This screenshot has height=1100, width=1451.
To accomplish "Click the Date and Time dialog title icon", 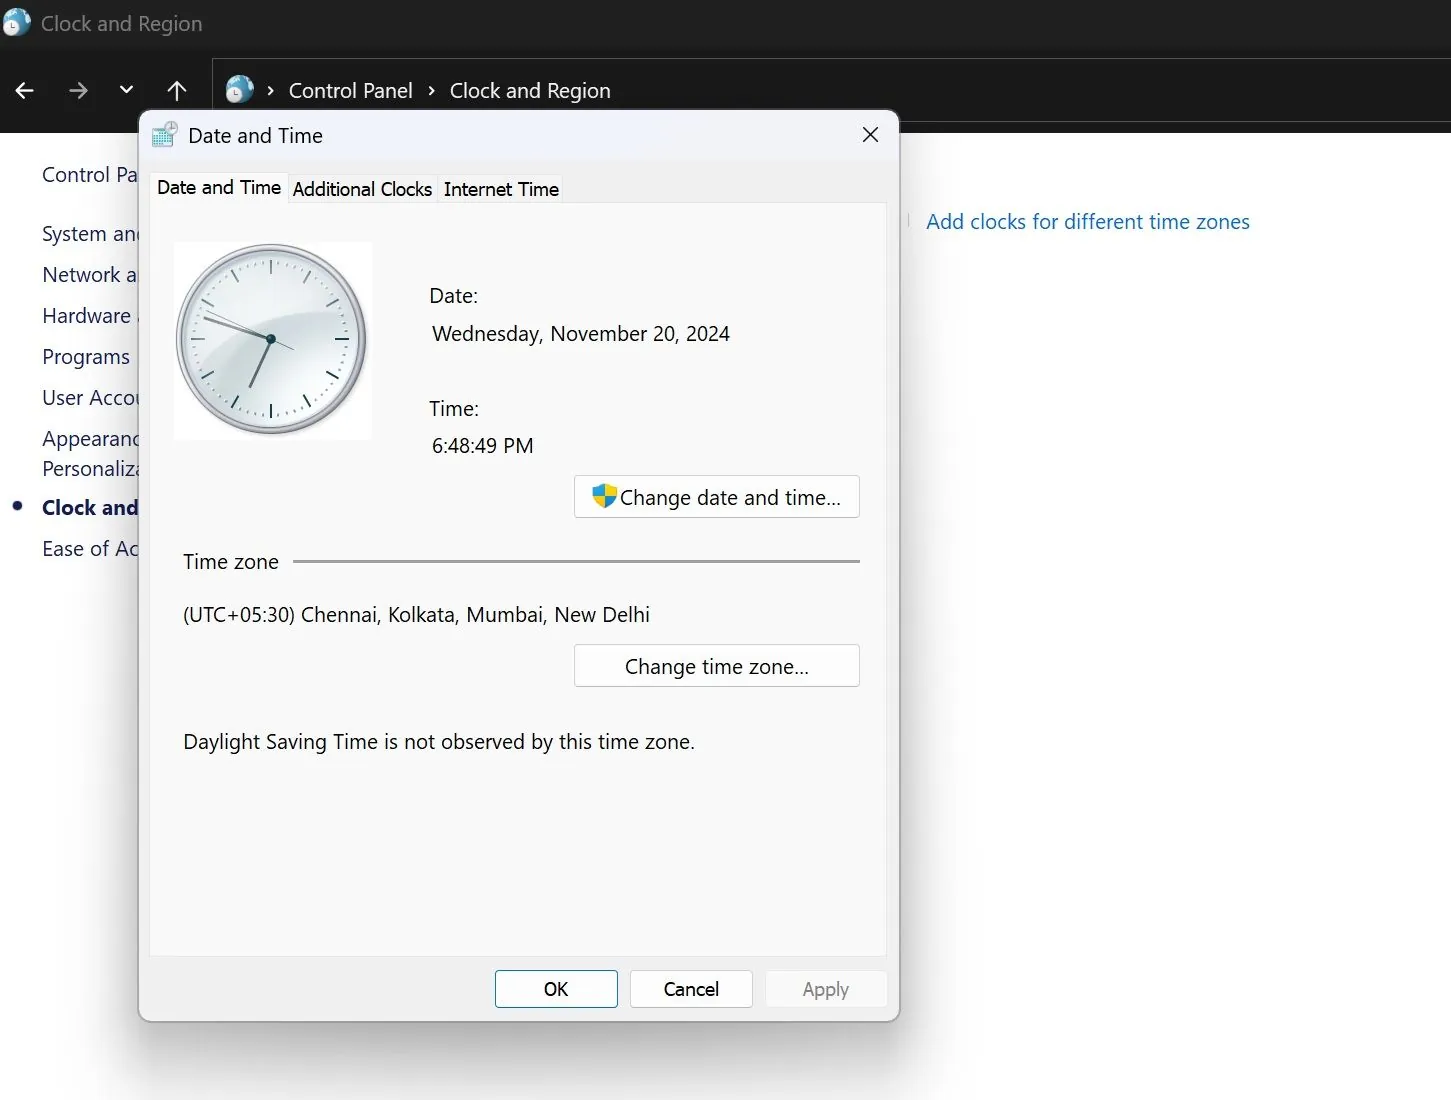I will coord(164,135).
